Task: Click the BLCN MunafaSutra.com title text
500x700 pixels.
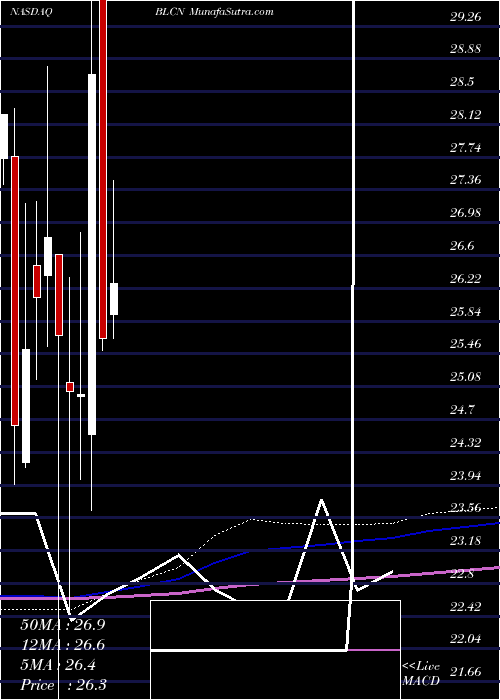Action: 214,12
